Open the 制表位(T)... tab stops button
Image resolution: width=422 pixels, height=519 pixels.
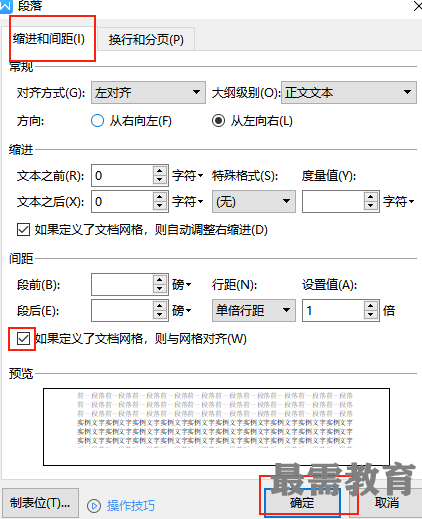click(40, 503)
